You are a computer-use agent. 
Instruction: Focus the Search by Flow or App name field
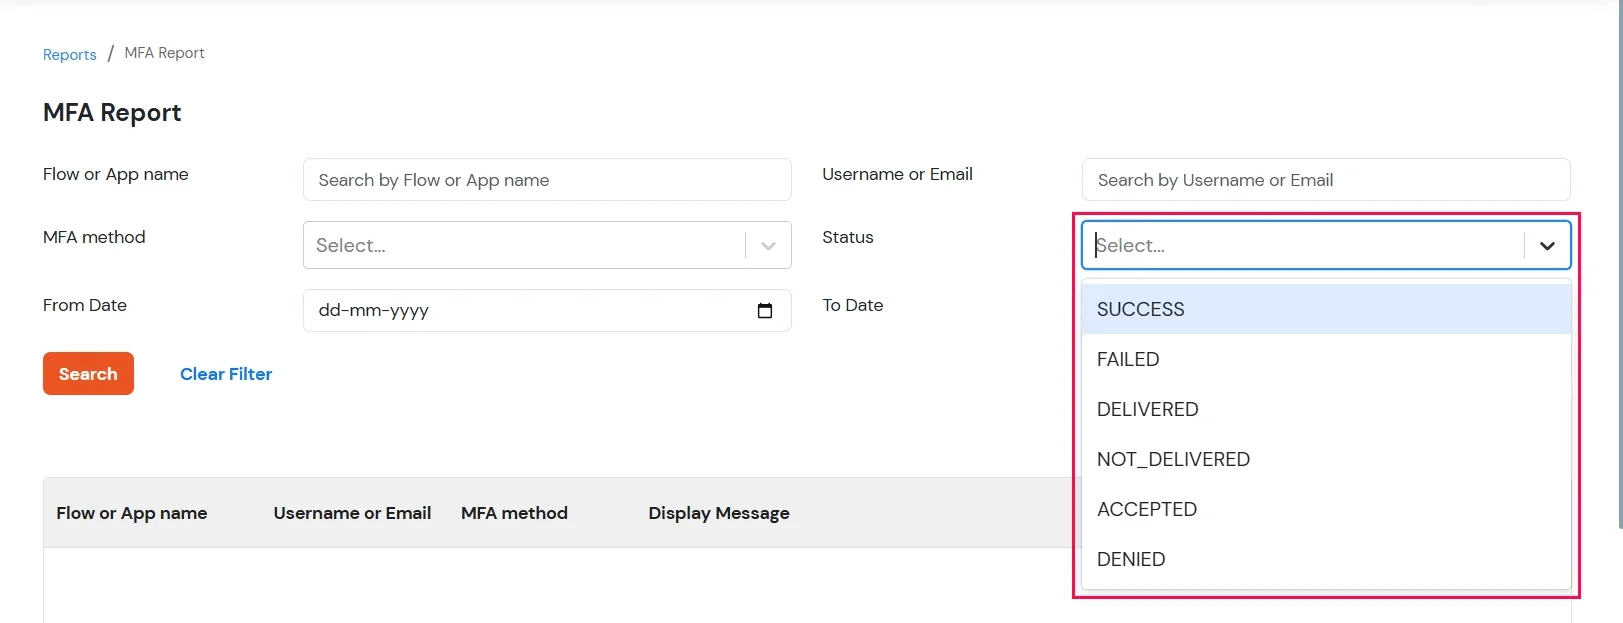547,180
